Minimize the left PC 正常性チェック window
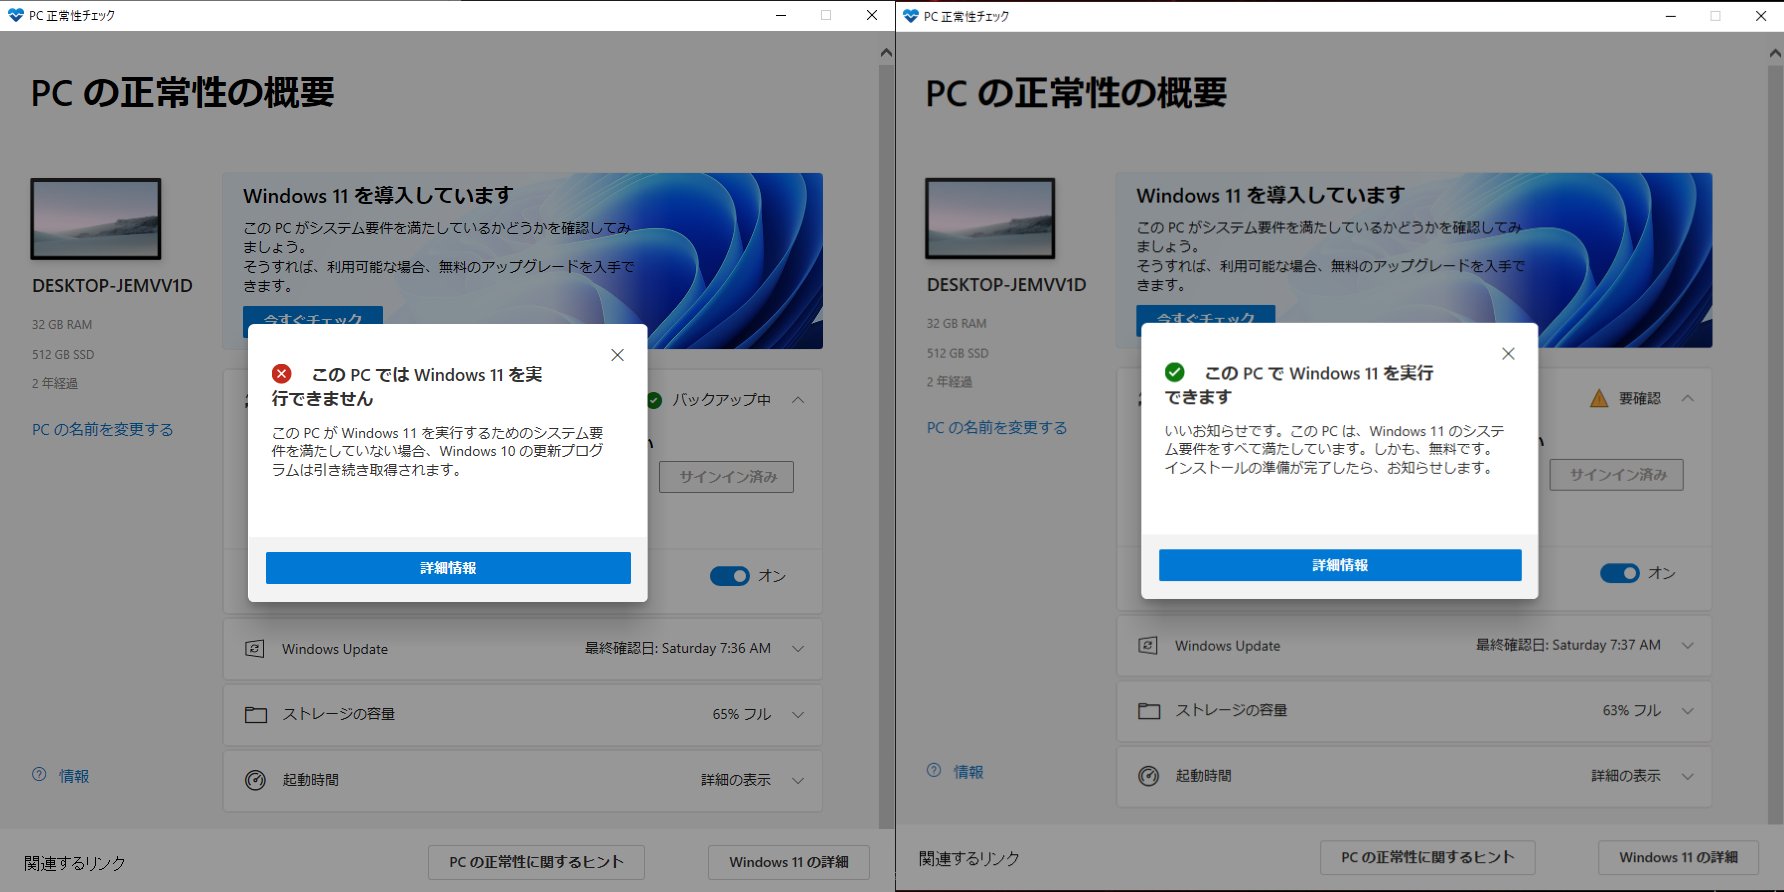Screen dimensions: 1784x892 click(x=781, y=15)
